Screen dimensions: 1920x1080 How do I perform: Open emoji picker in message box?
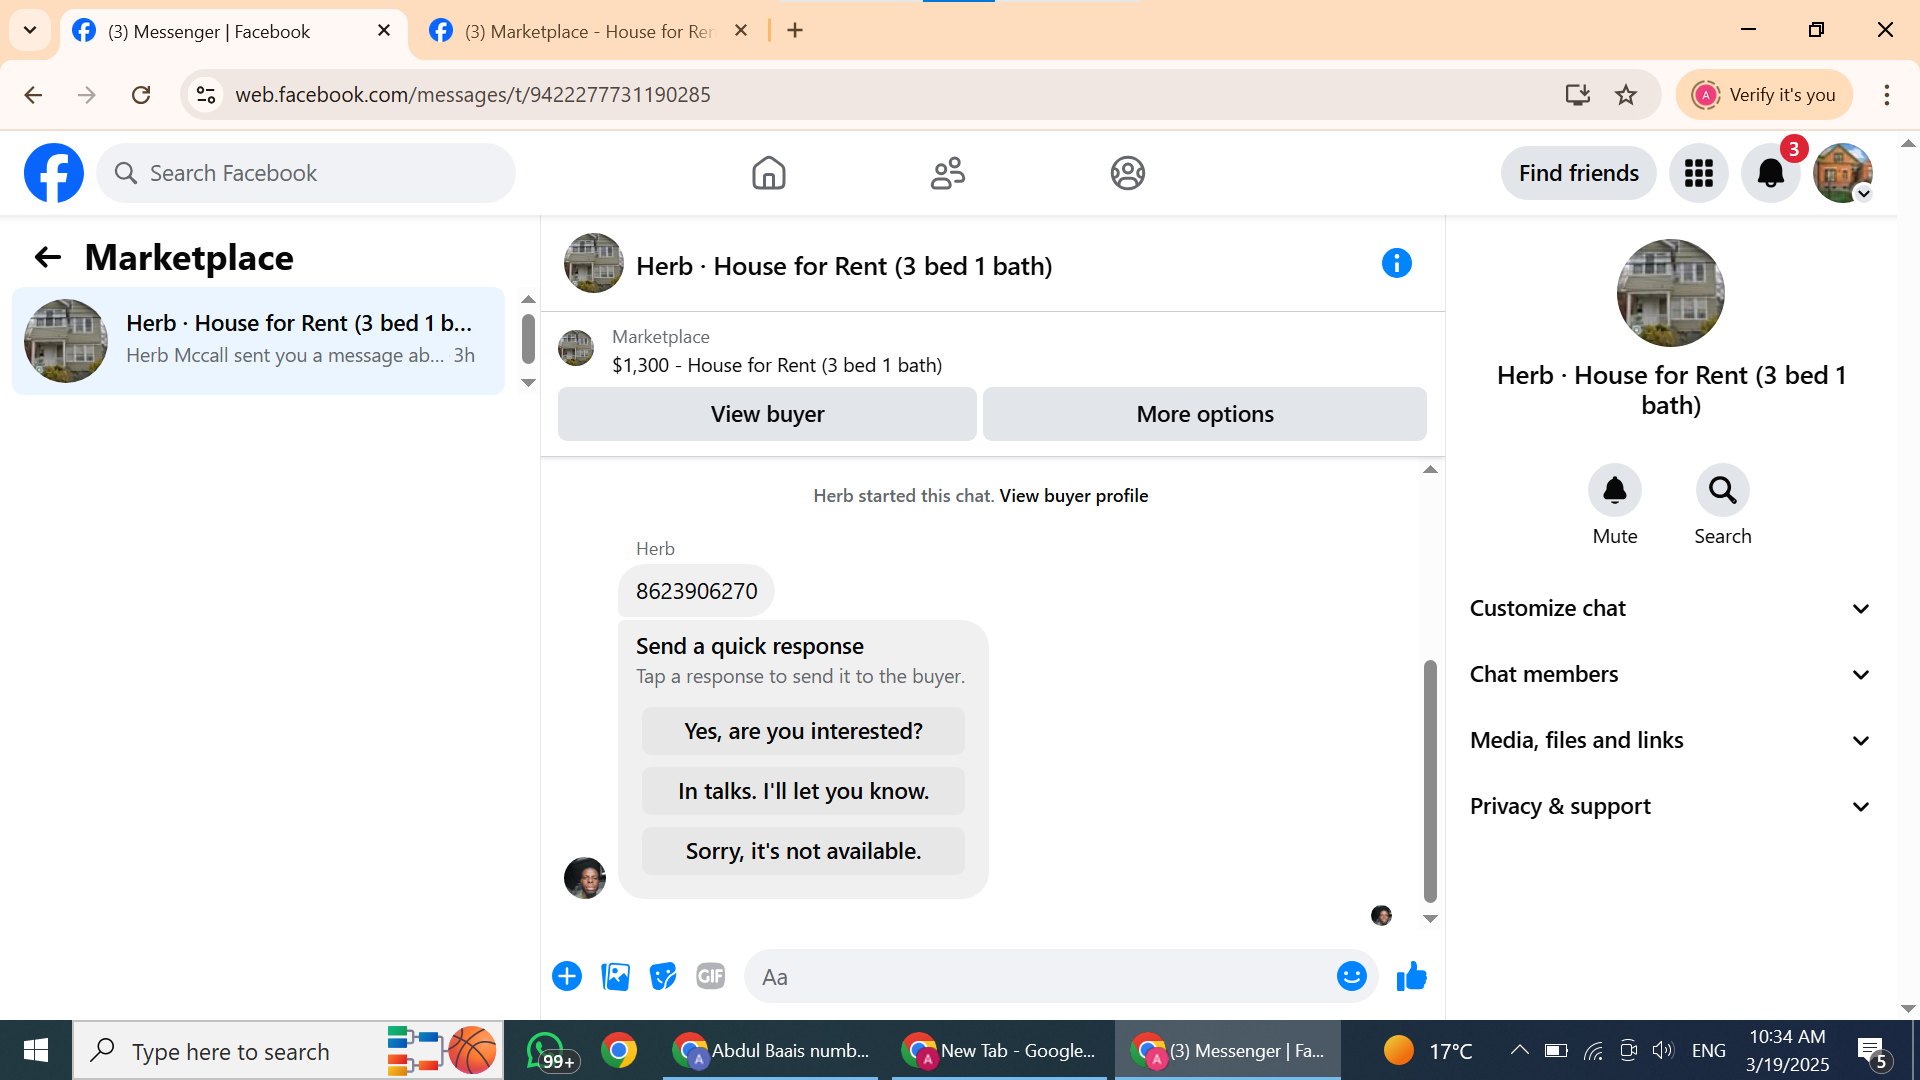pos(1351,976)
